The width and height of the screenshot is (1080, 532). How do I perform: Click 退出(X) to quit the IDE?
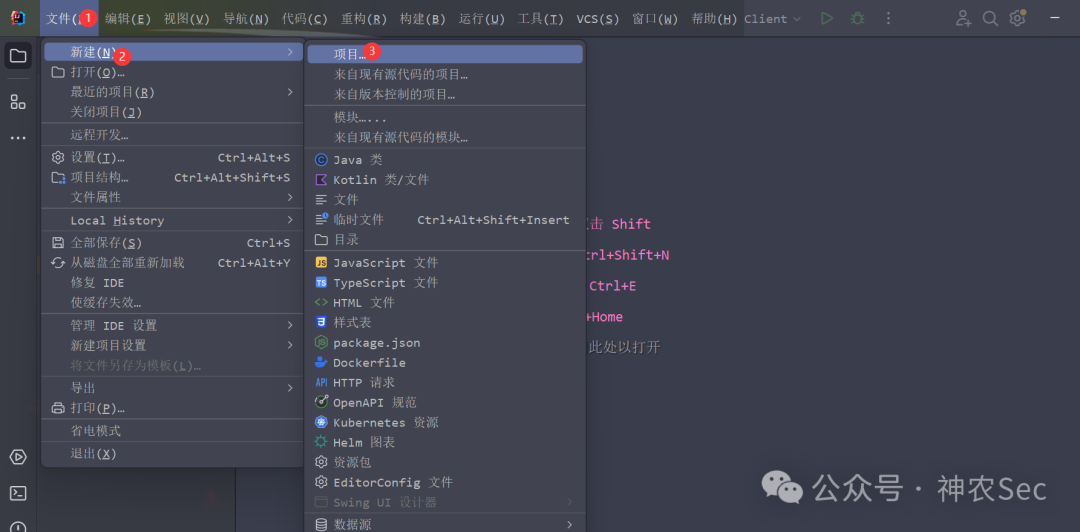tap(173, 453)
